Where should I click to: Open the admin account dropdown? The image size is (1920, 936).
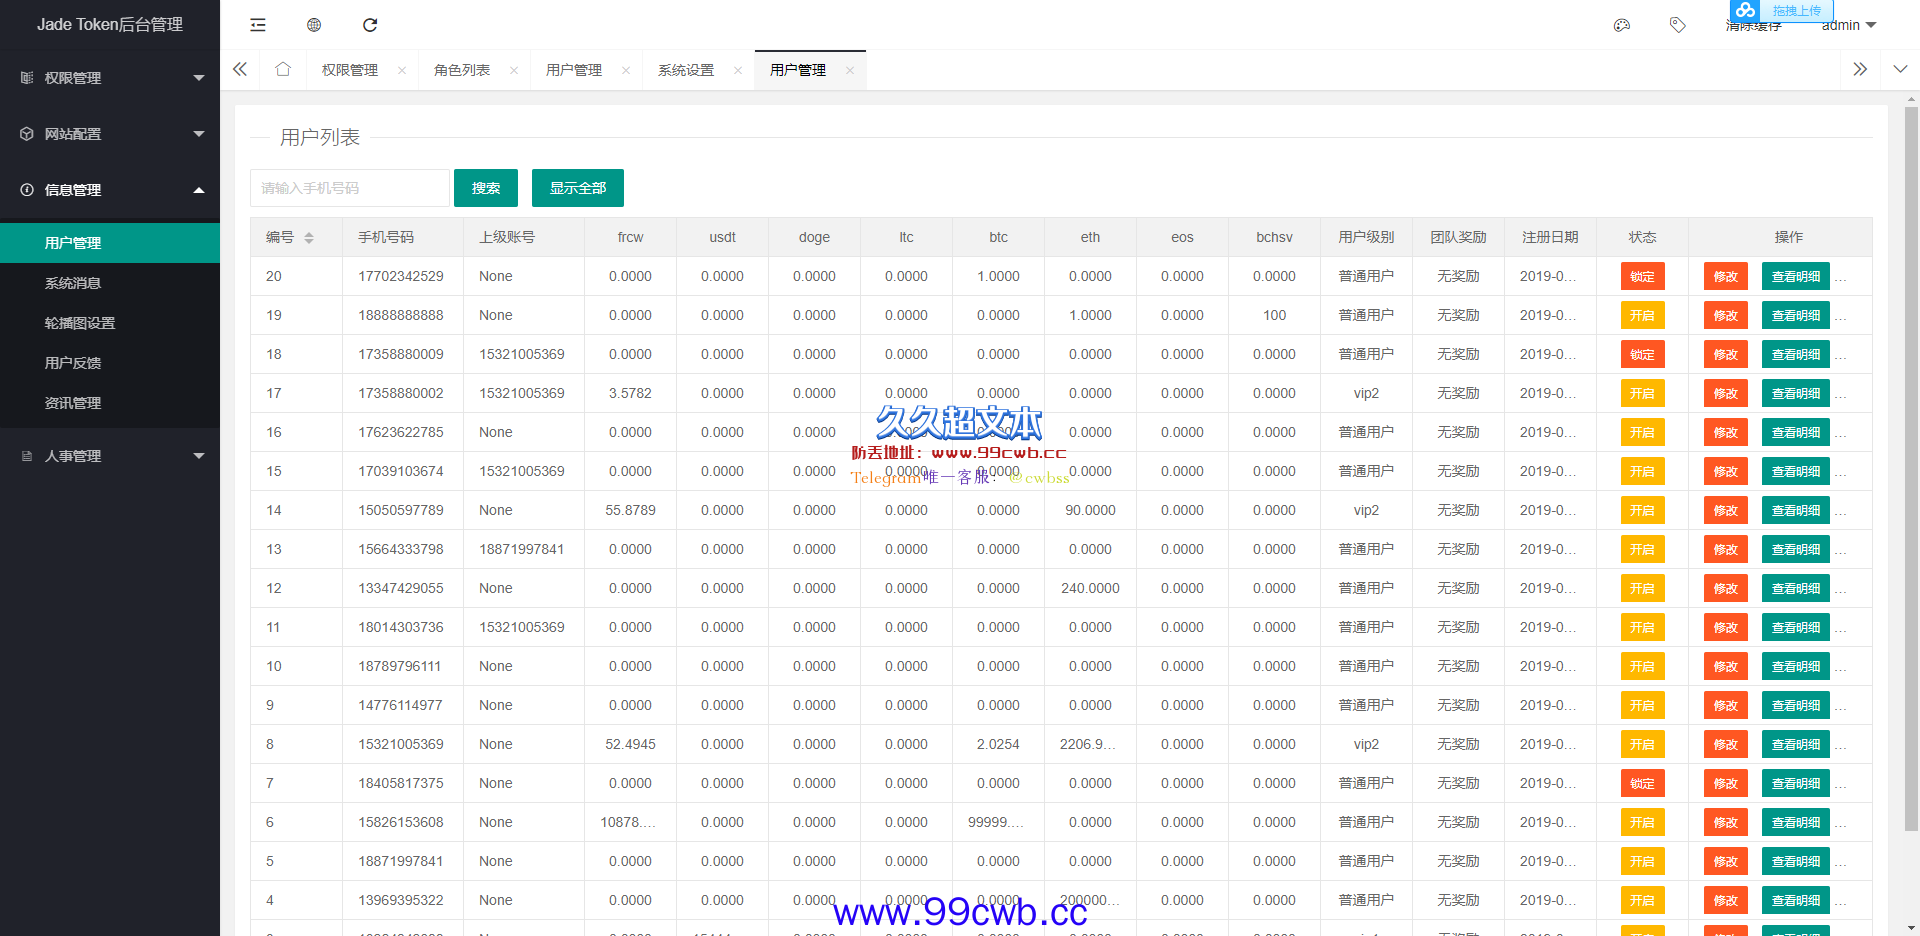coord(1849,26)
